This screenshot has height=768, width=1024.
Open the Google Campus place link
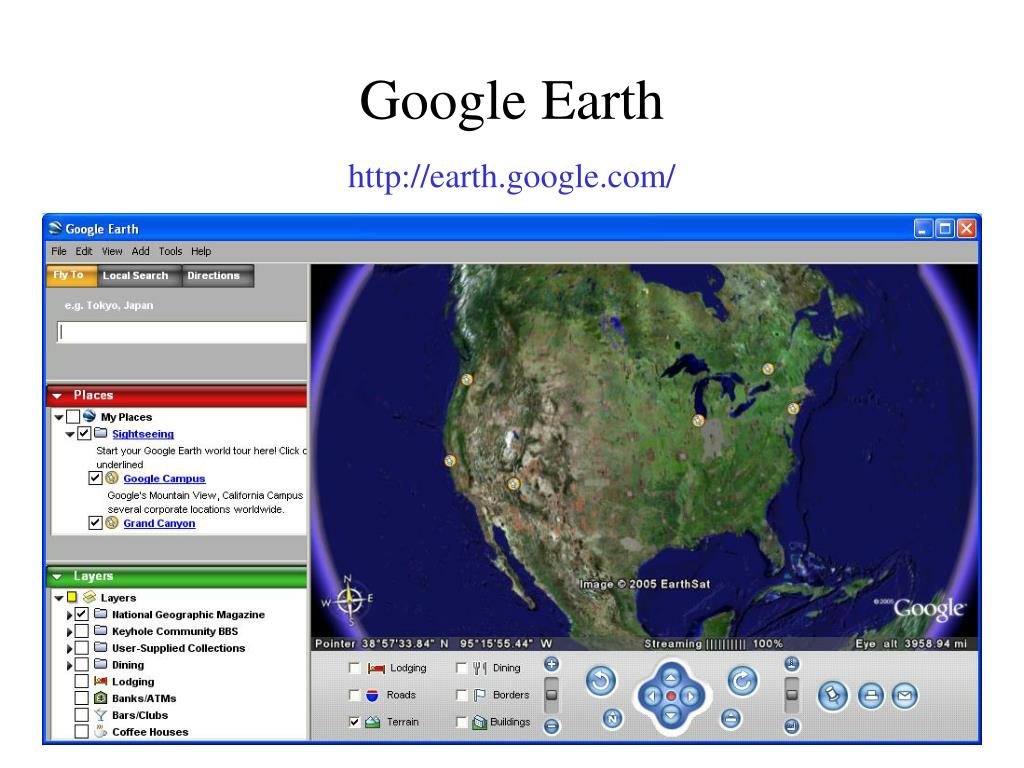click(164, 479)
